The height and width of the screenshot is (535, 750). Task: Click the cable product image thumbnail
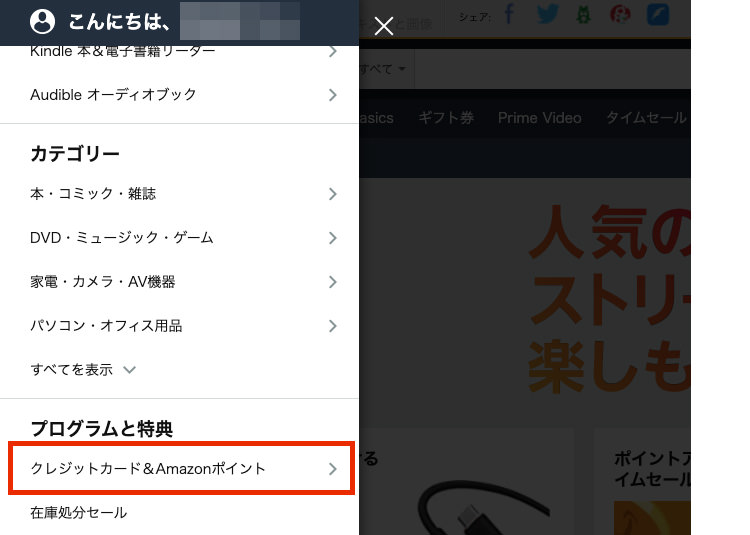pyautogui.click(x=483, y=507)
